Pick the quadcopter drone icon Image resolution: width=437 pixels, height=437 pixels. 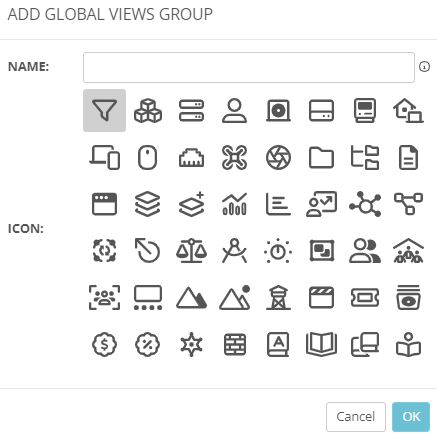[x=235, y=157]
